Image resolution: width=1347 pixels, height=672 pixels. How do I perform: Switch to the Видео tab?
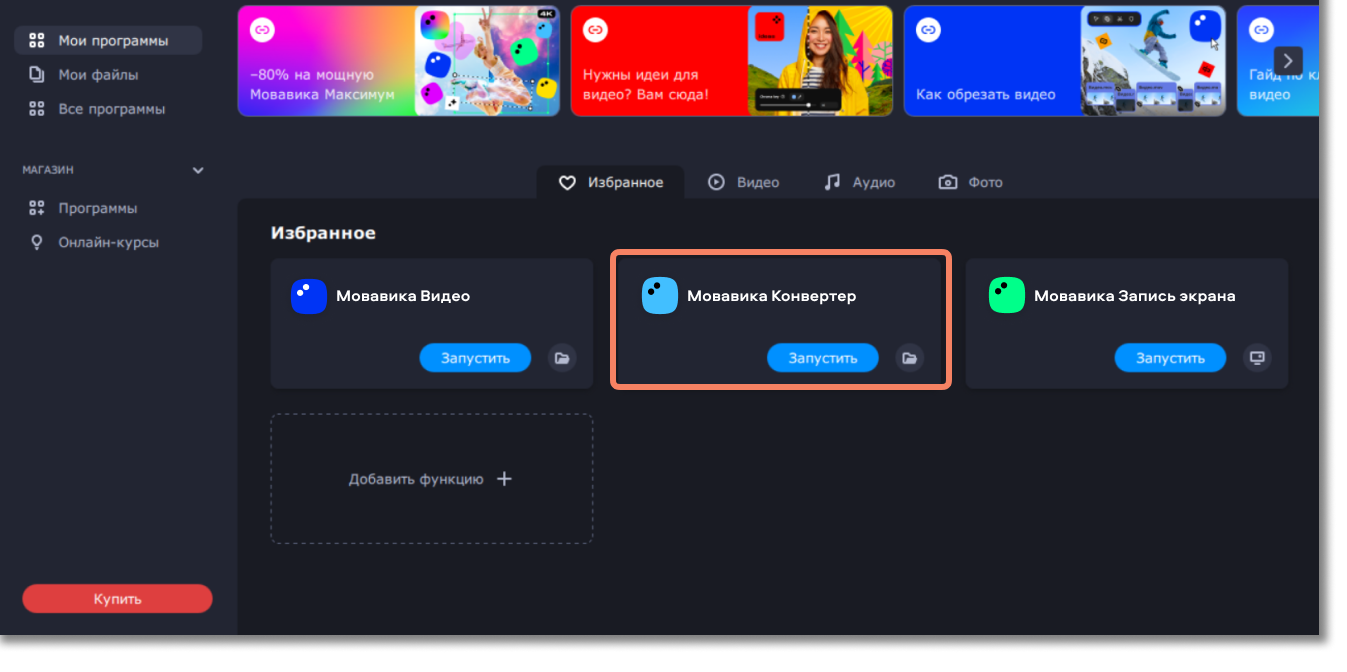click(743, 183)
